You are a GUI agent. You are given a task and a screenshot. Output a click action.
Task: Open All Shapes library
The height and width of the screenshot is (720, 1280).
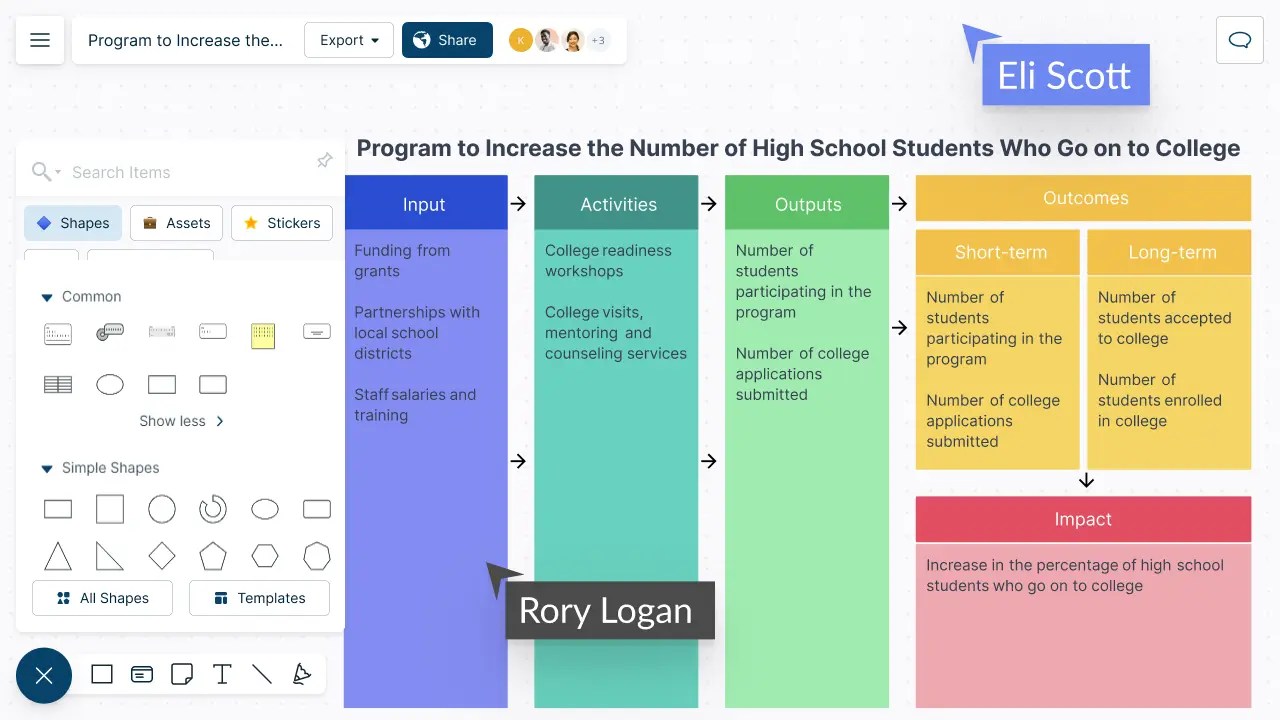[102, 598]
